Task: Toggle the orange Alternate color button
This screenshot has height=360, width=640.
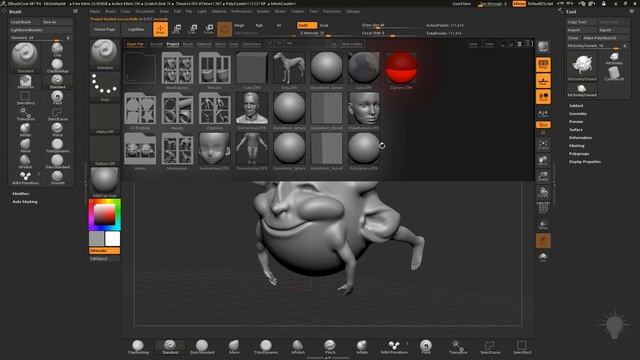Action: point(104,251)
